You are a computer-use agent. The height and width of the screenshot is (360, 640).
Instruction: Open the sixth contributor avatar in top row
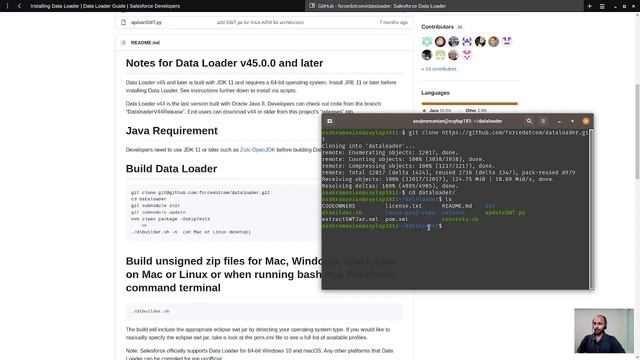point(493,41)
